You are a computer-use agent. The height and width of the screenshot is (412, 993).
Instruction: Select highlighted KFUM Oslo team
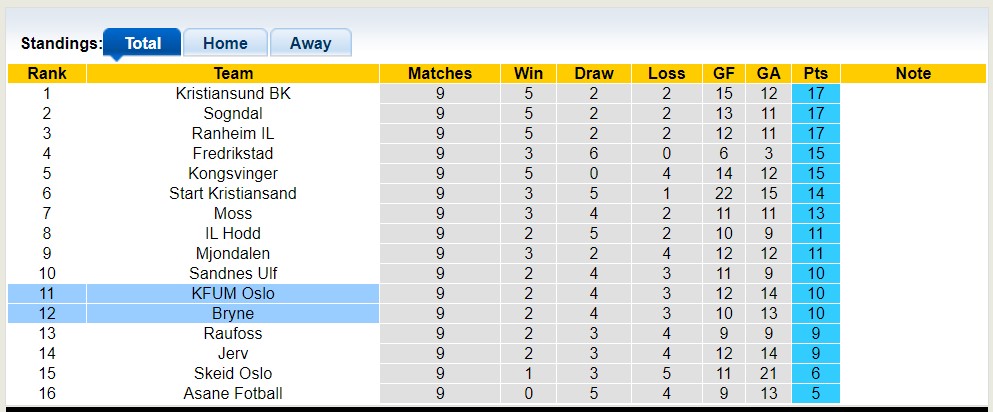(233, 293)
